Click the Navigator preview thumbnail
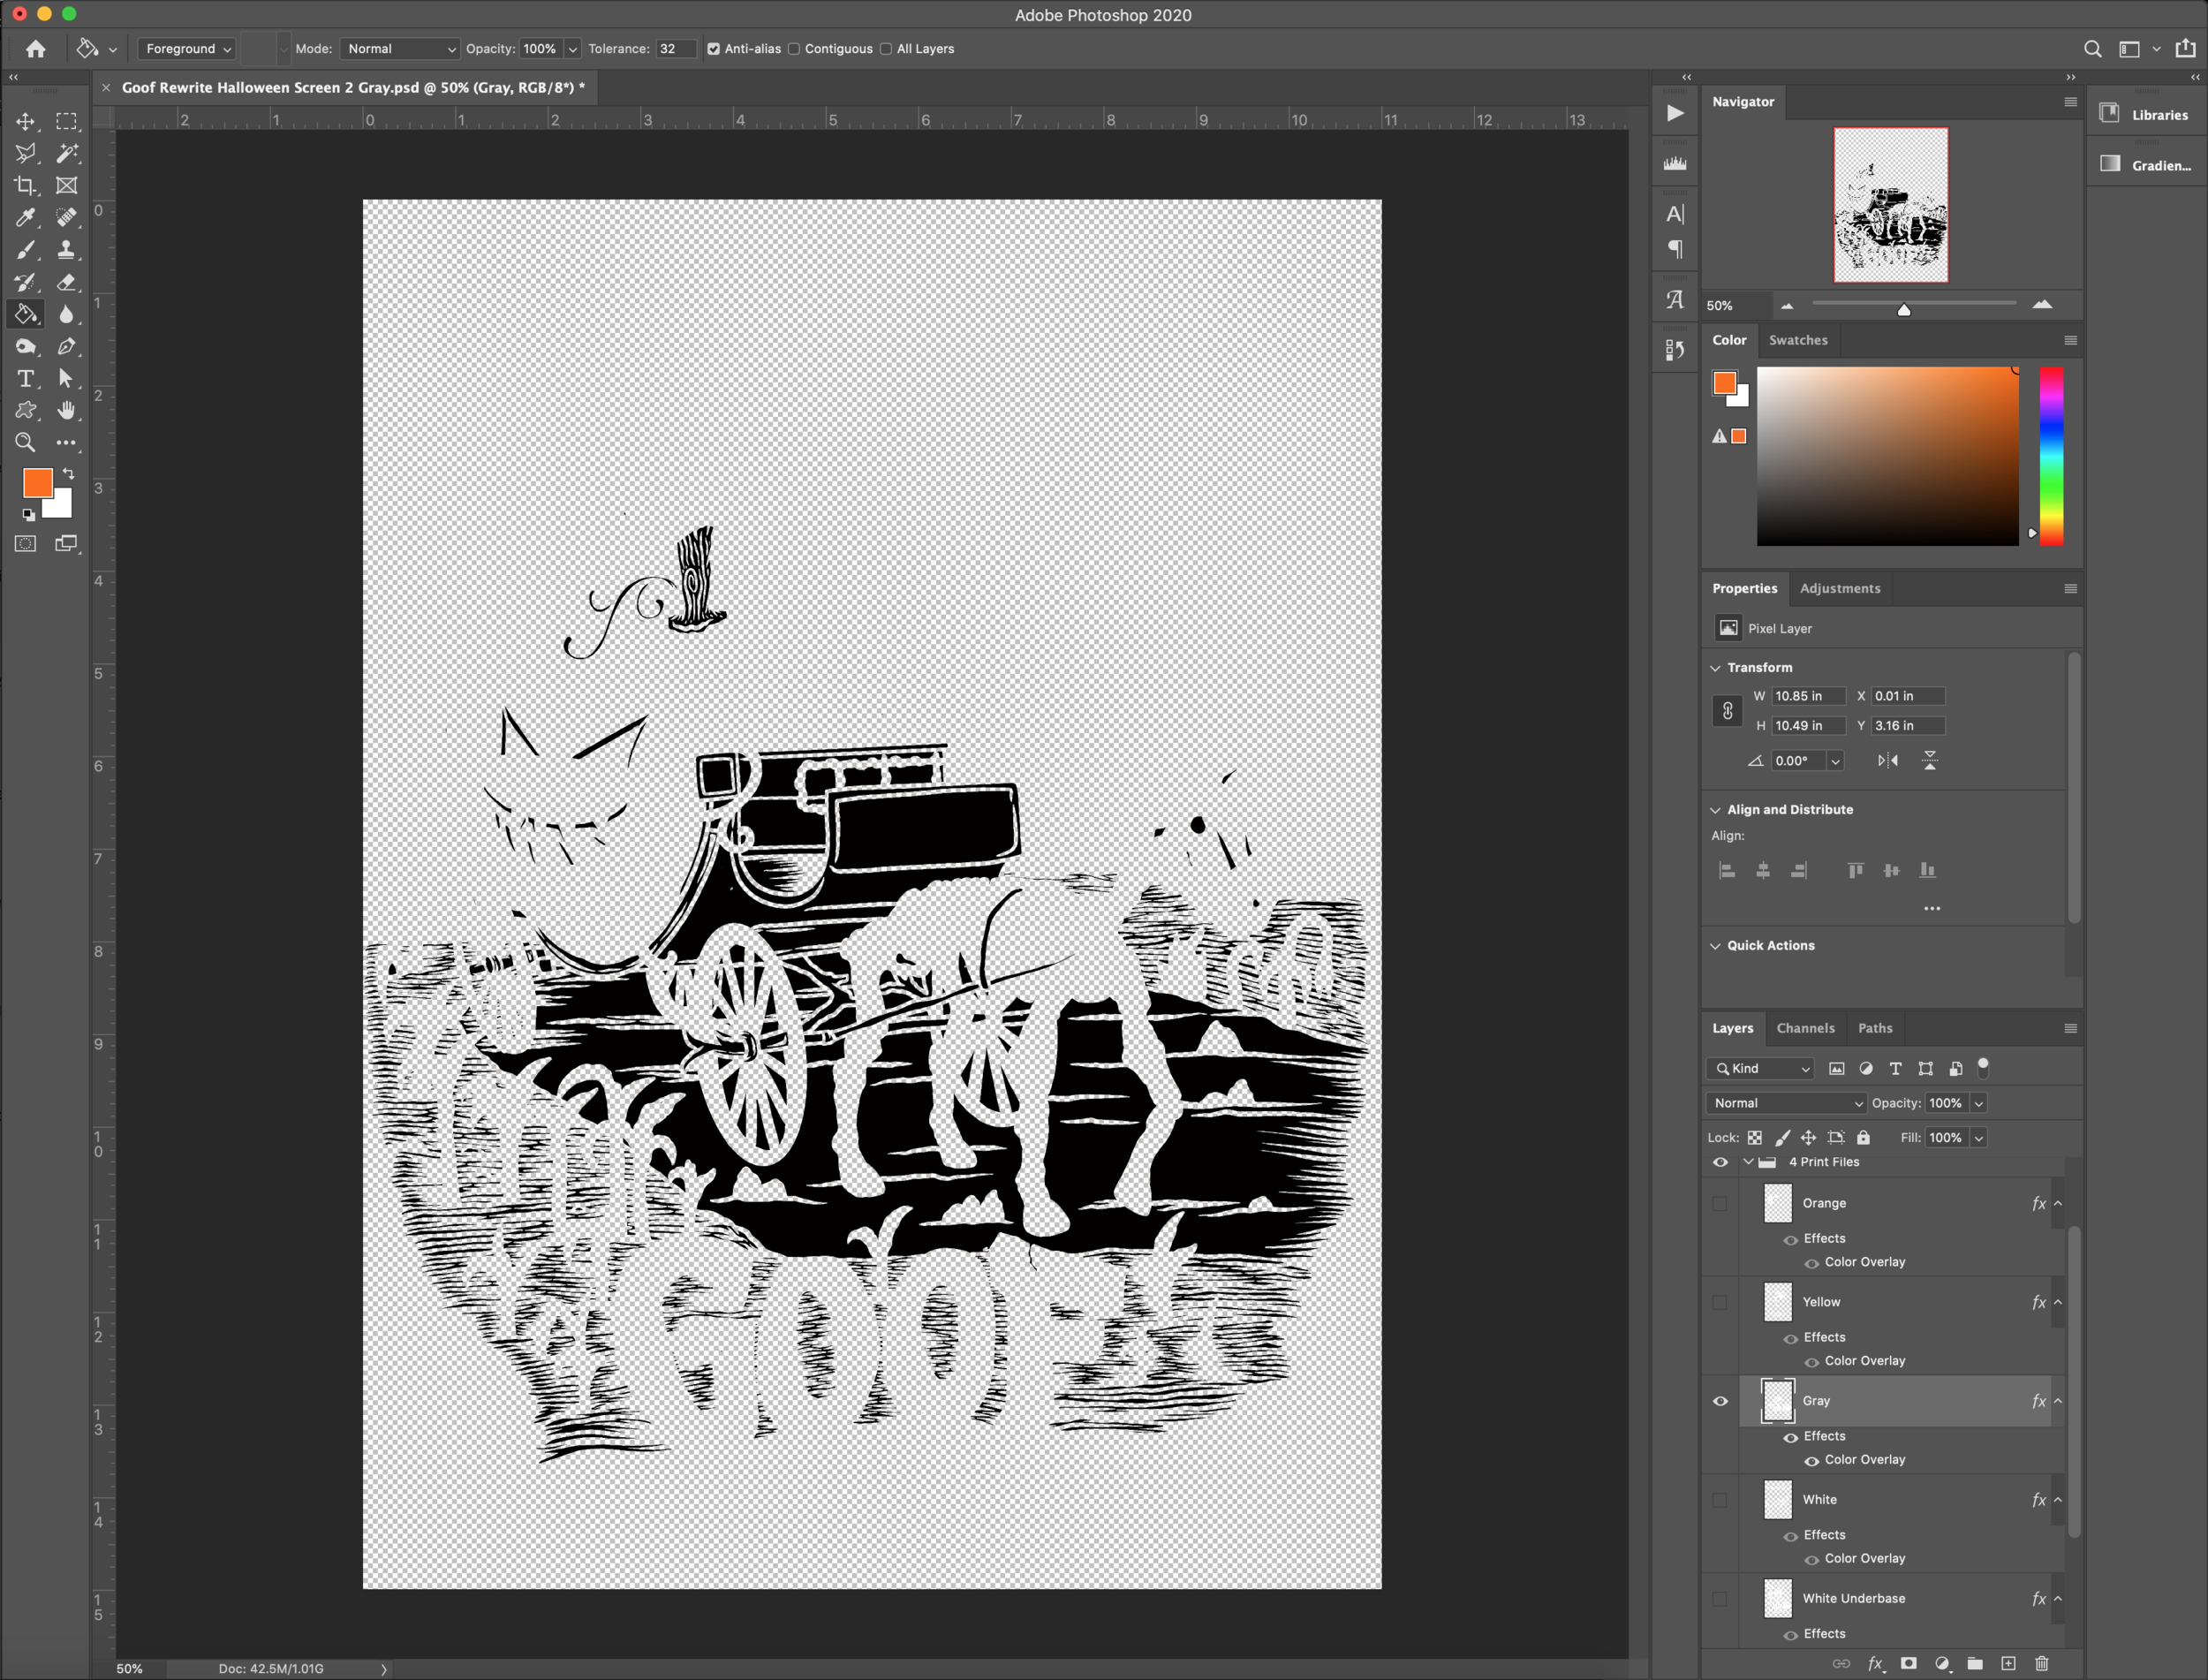 (1891, 205)
